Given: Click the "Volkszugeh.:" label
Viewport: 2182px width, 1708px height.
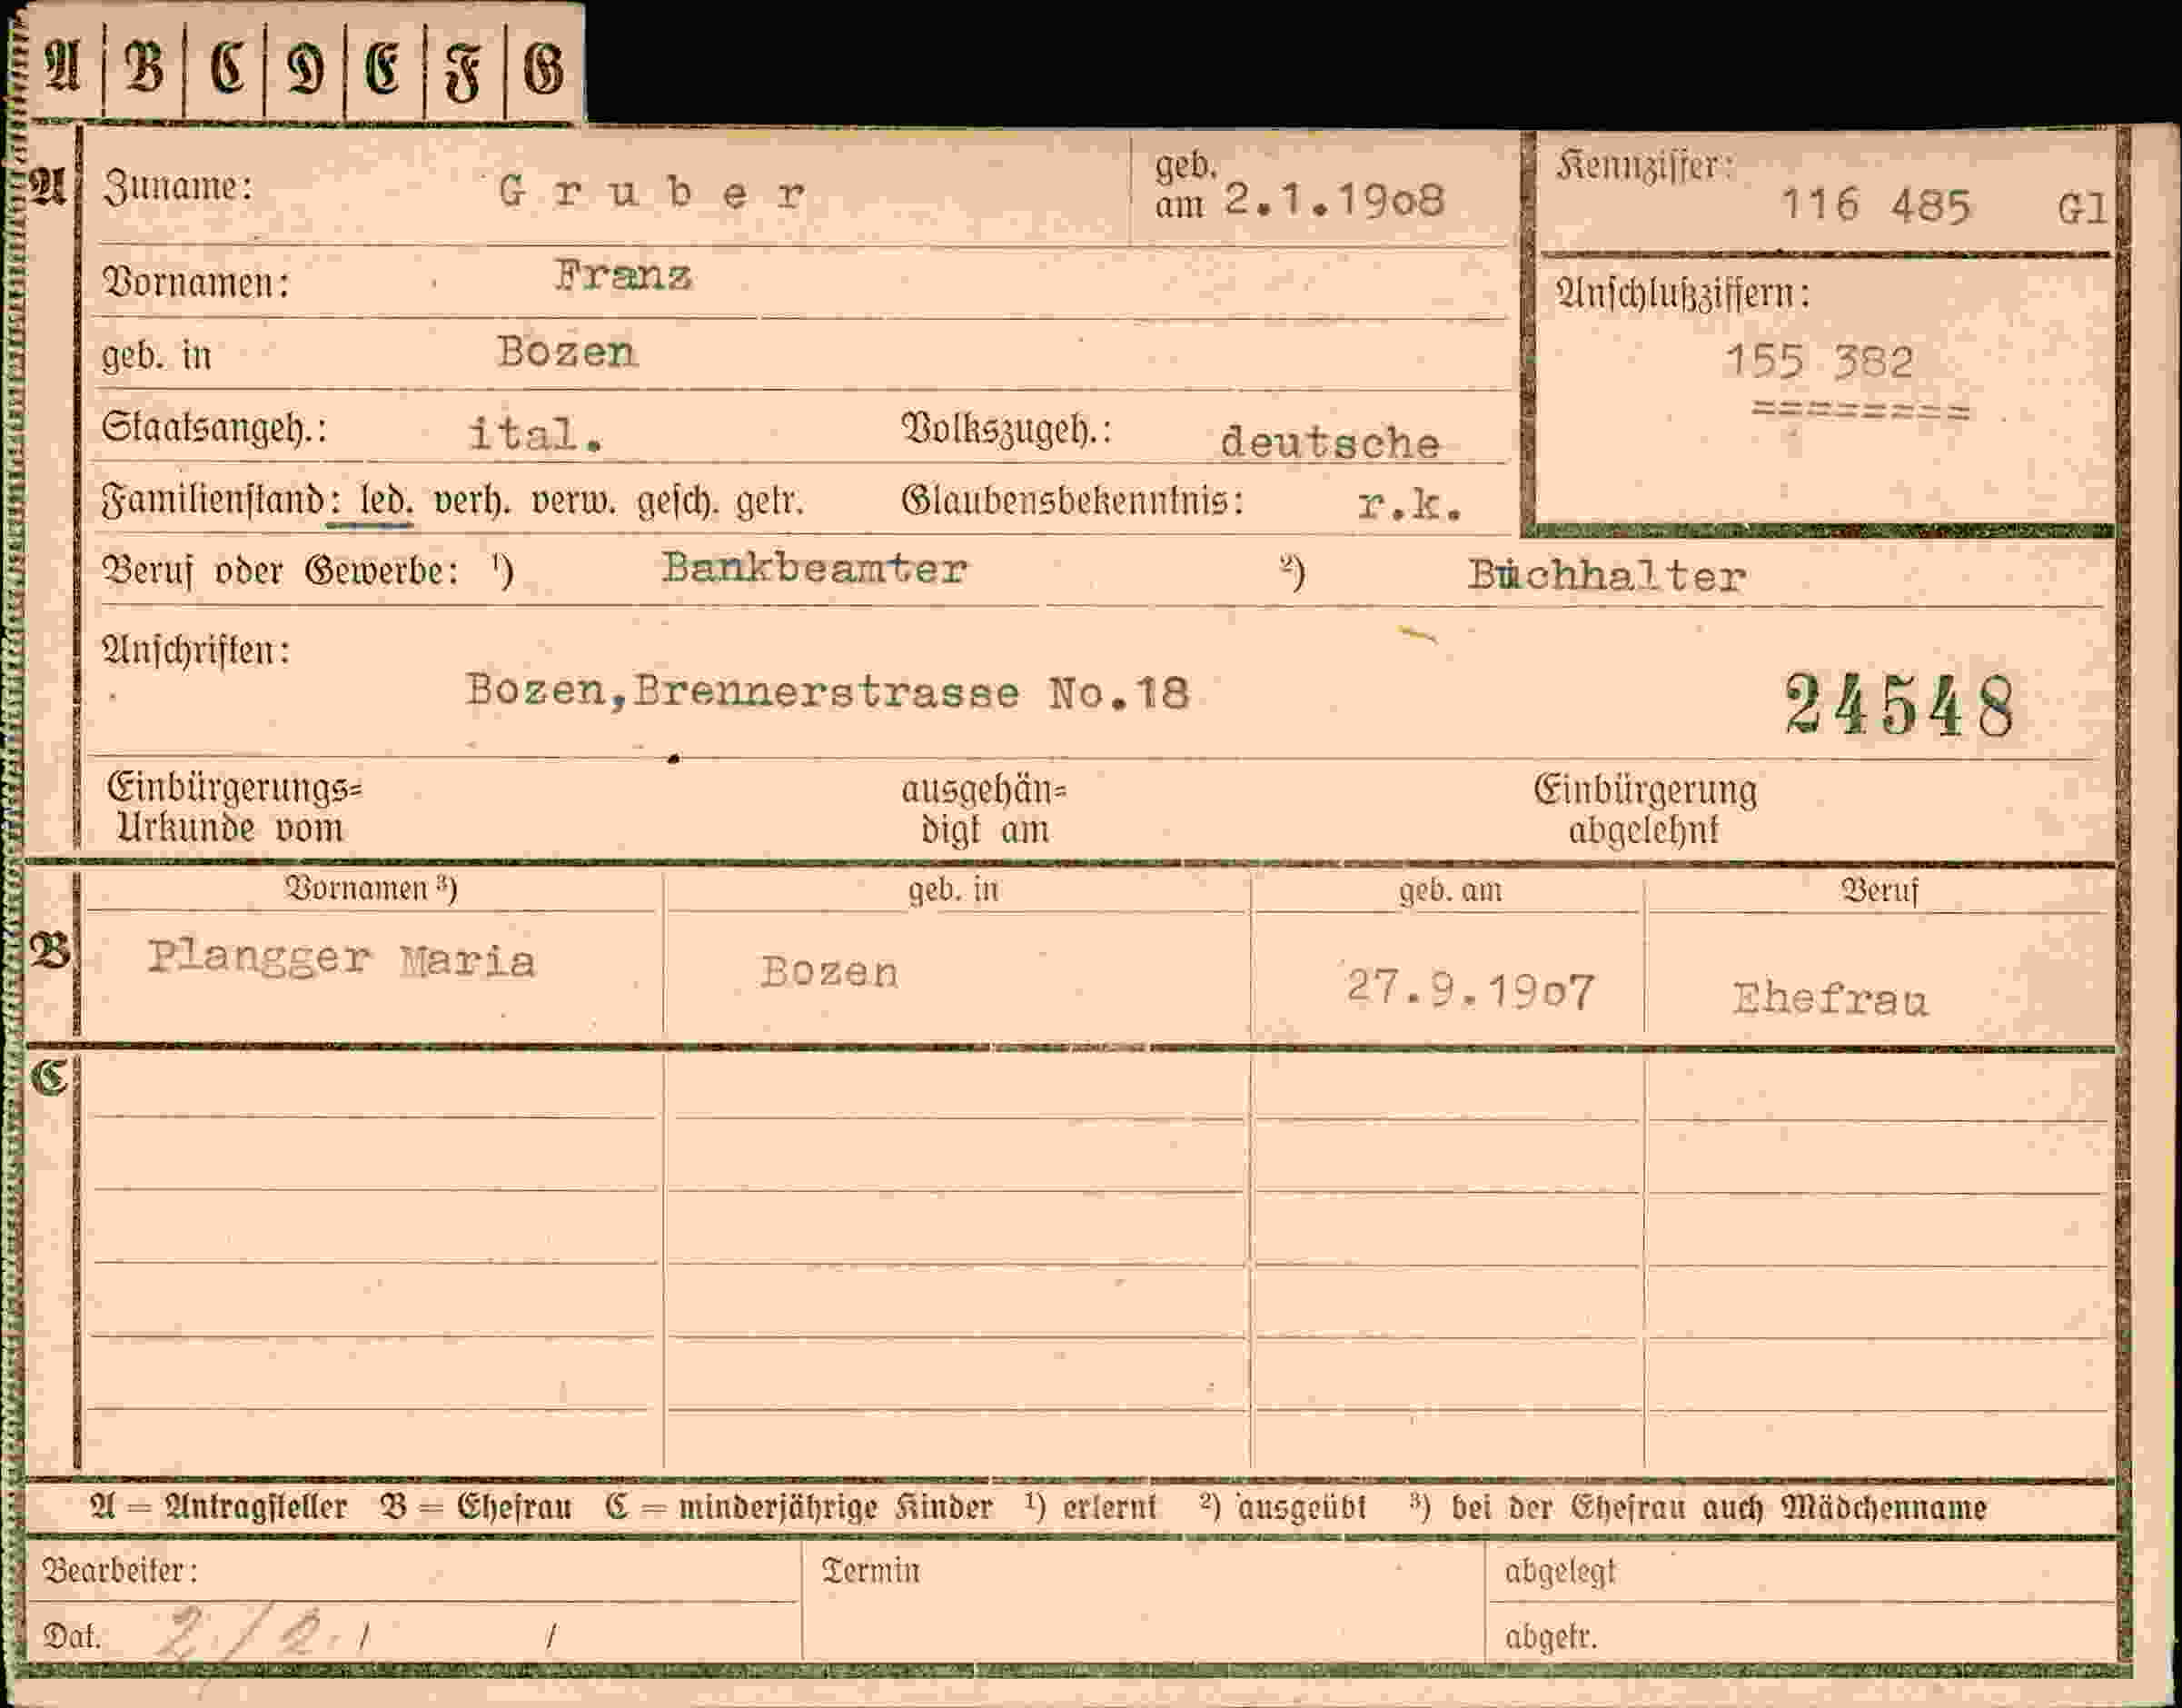Looking at the screenshot, I should click(x=1007, y=429).
